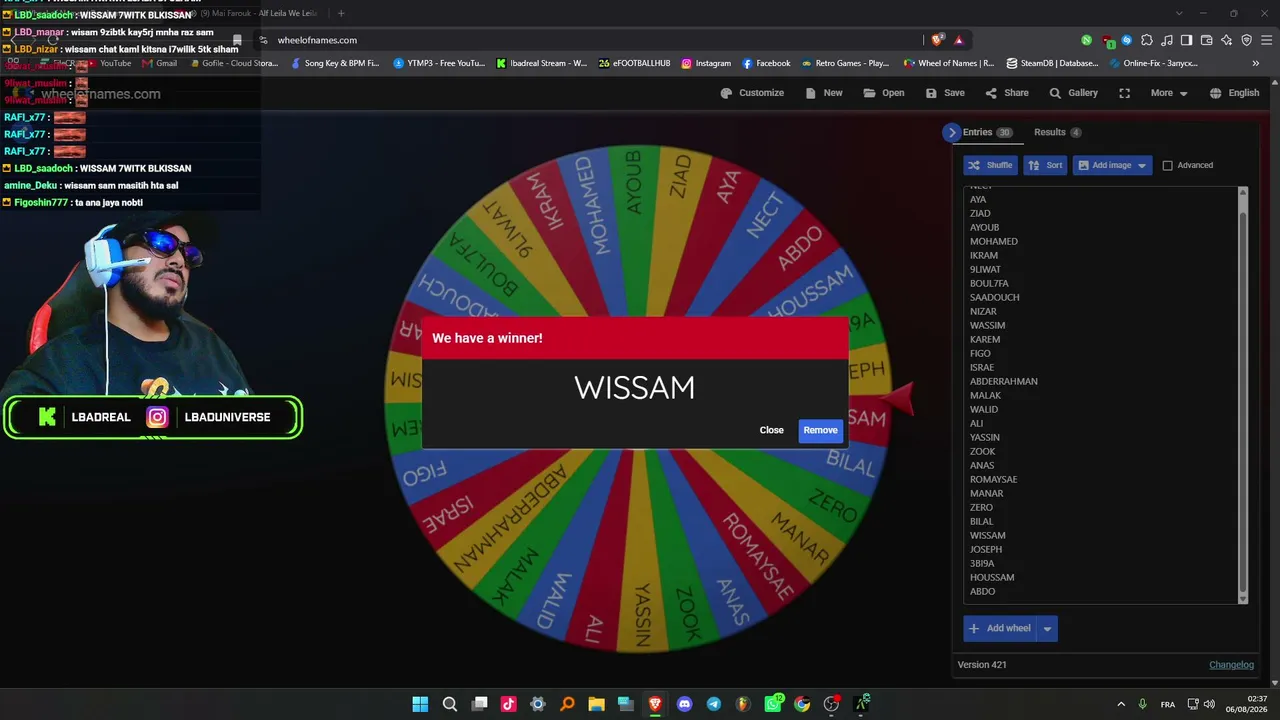Switch to the Entries tab
This screenshot has height=720, width=1280.
point(987,132)
